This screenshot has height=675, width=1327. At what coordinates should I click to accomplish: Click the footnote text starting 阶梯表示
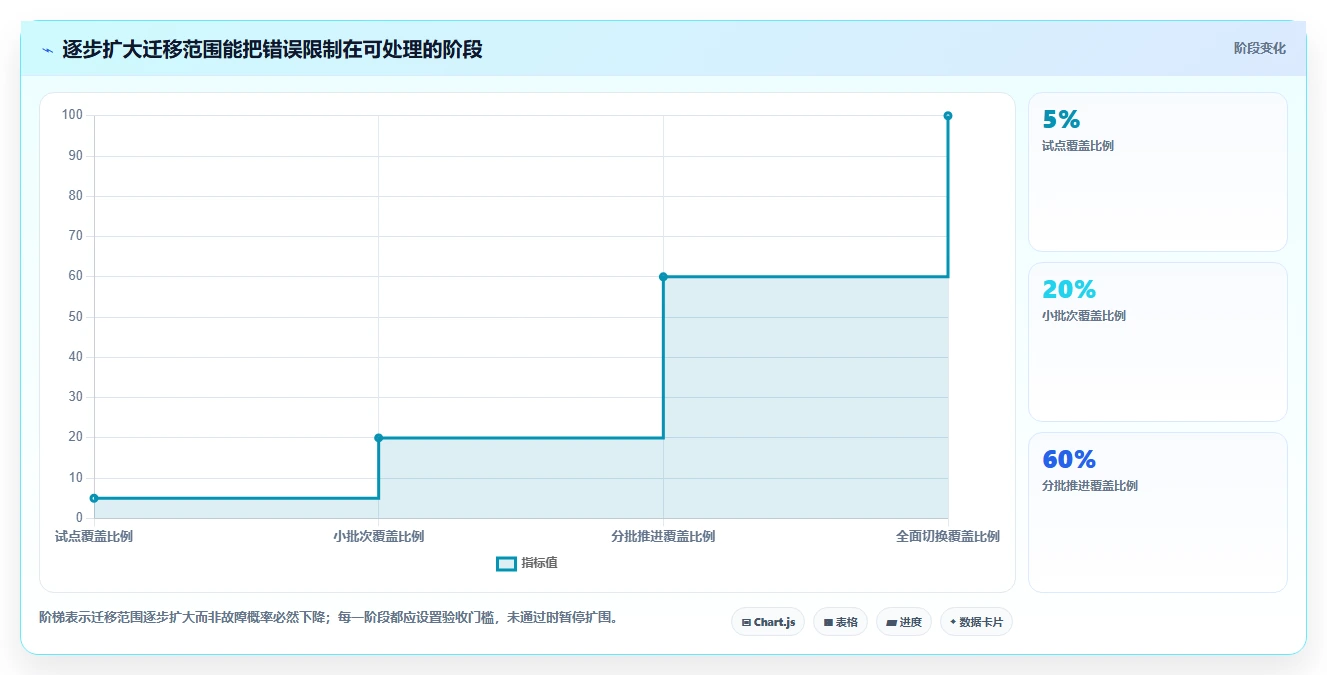click(328, 618)
